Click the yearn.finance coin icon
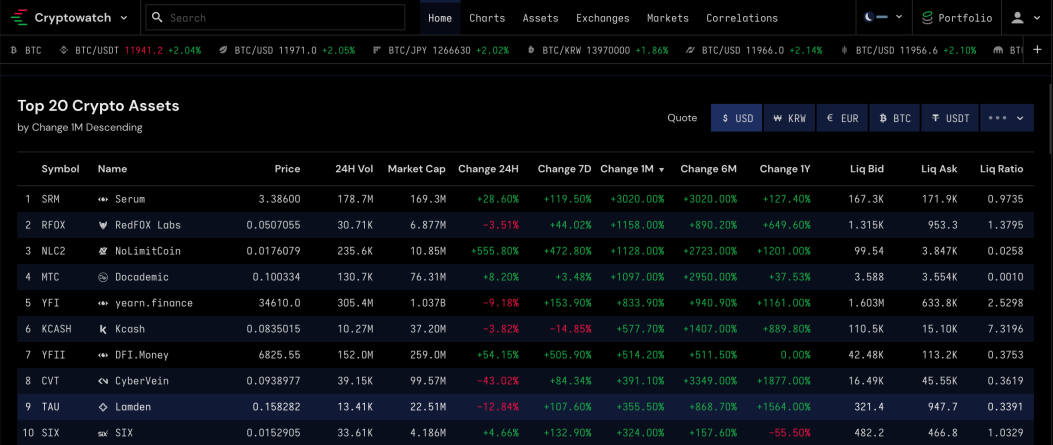Image resolution: width=1053 pixels, height=445 pixels. coord(103,303)
